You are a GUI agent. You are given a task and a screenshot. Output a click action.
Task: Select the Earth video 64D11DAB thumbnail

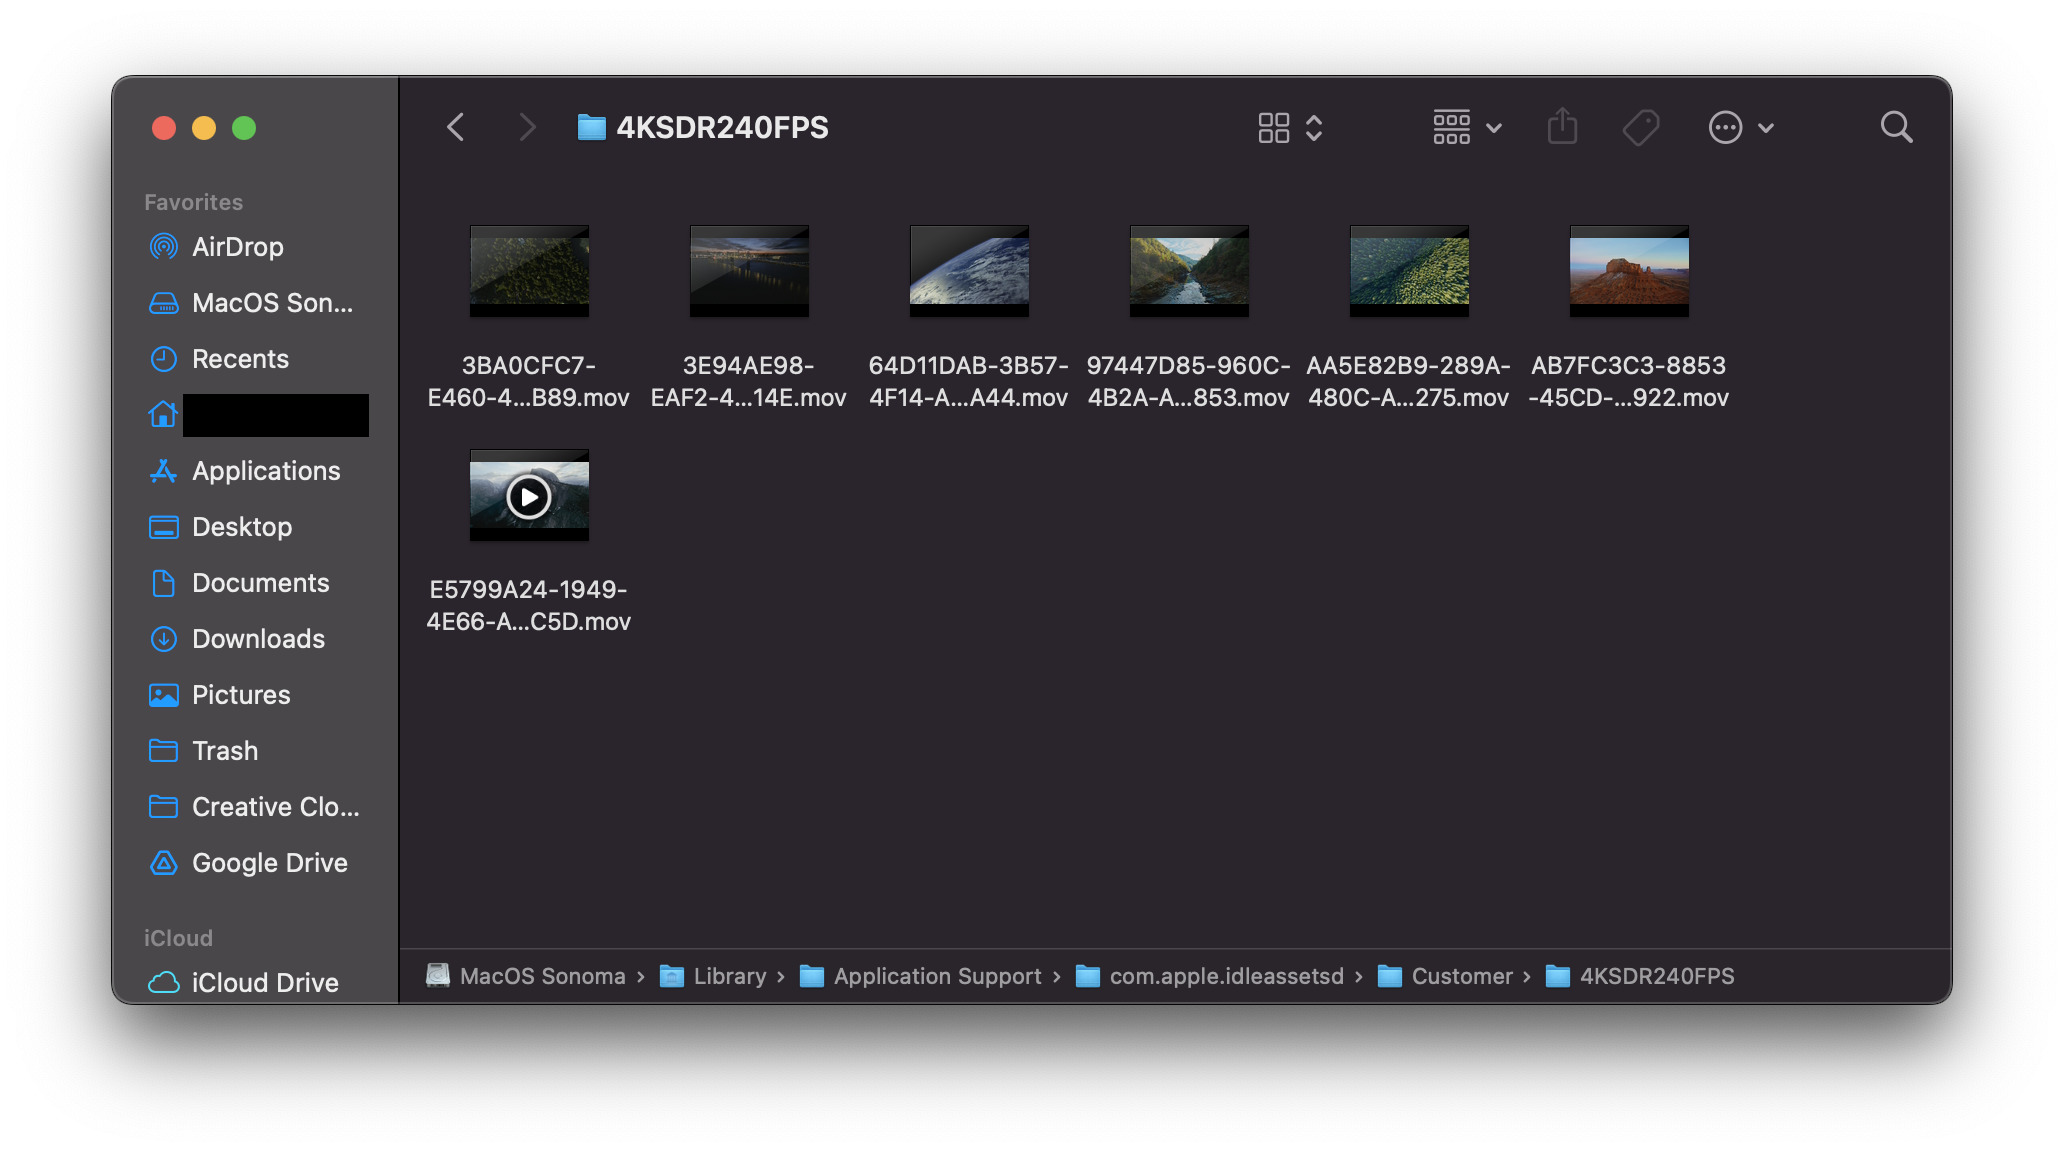tap(969, 271)
